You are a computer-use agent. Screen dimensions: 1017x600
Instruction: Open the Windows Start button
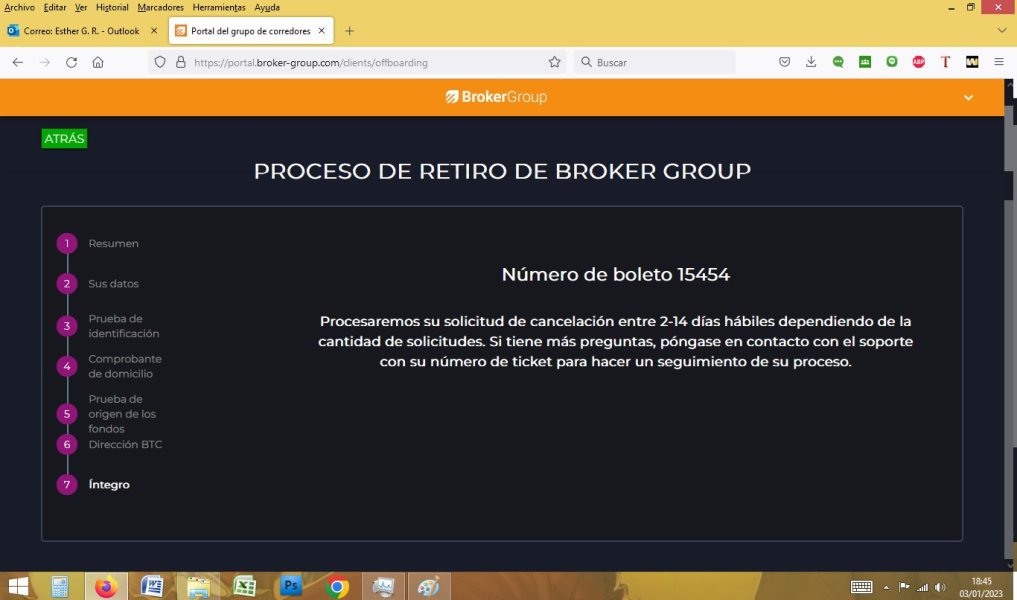18,587
